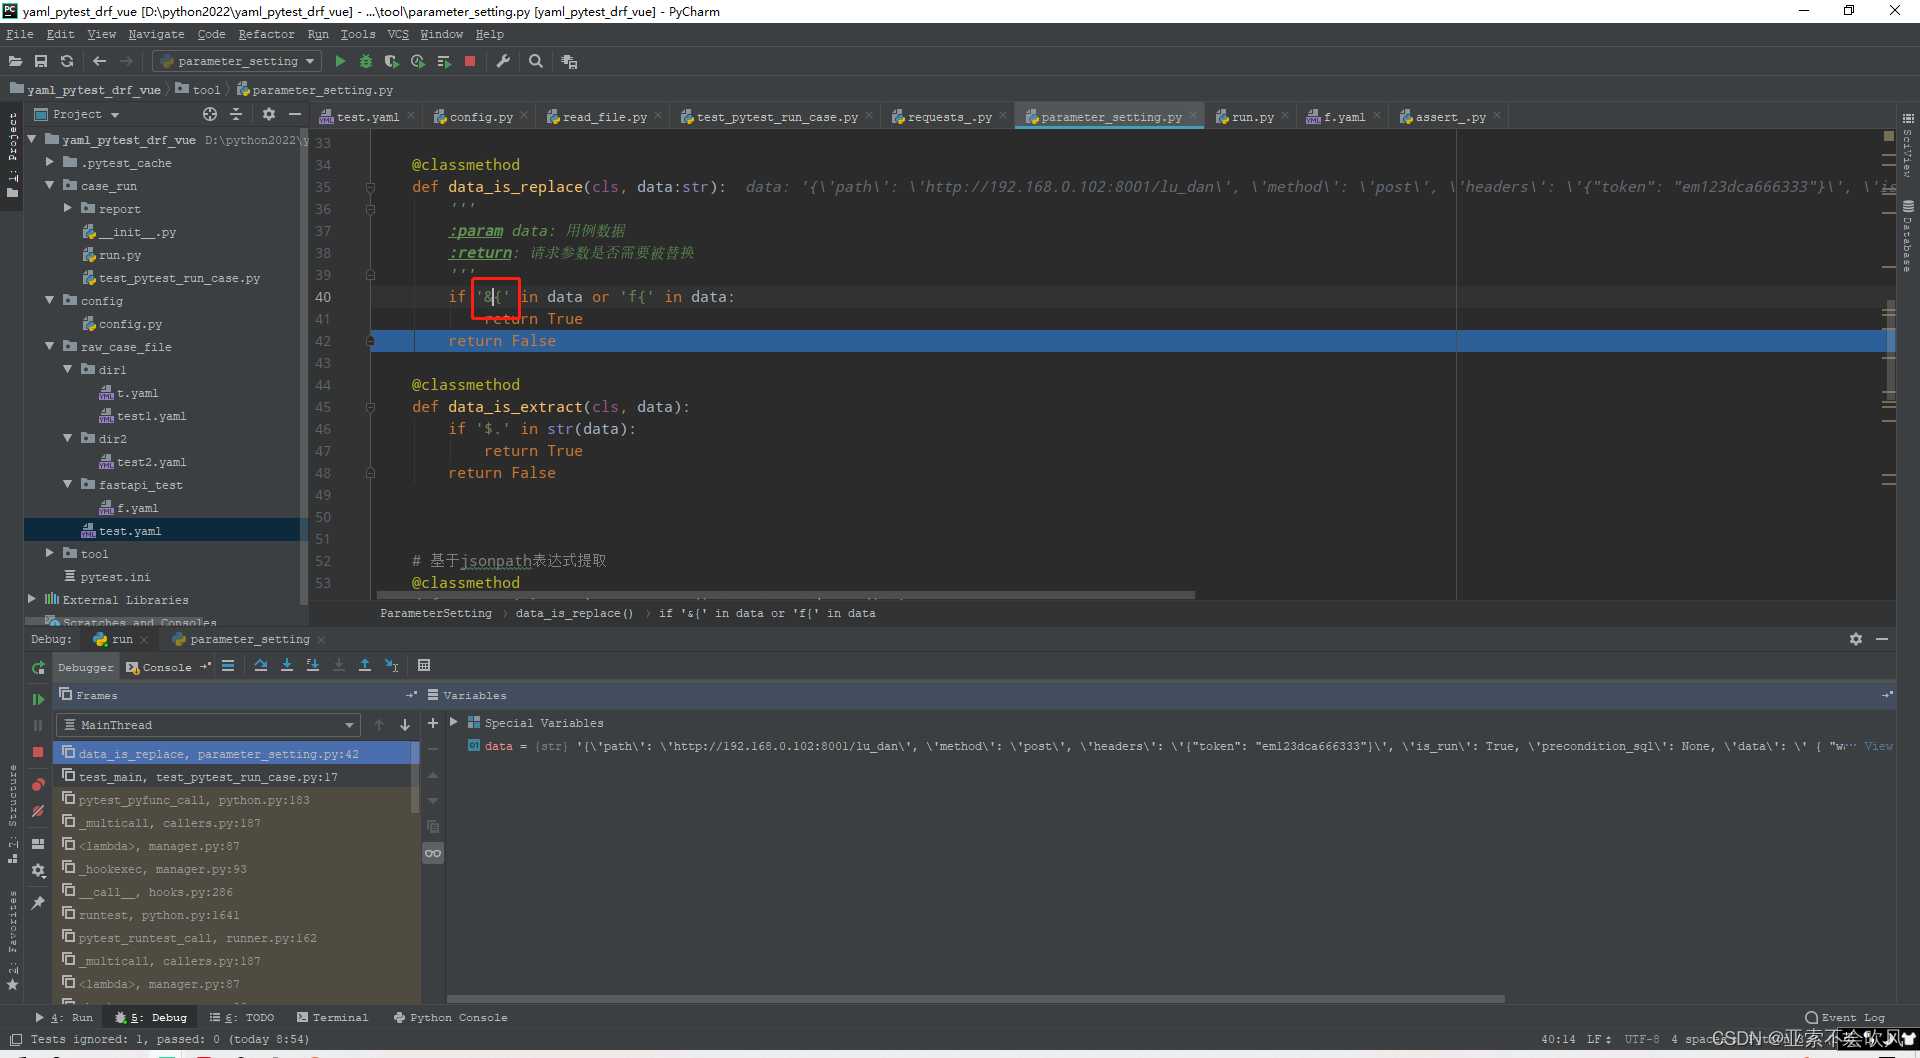
Task: Step Into My Code in the debugger
Action: pyautogui.click(x=313, y=666)
